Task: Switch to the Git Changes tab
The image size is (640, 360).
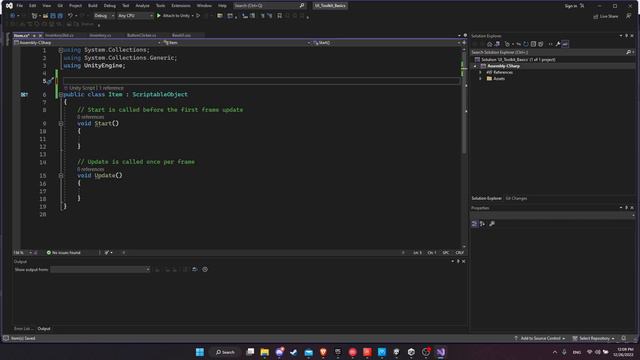Action: (x=516, y=198)
